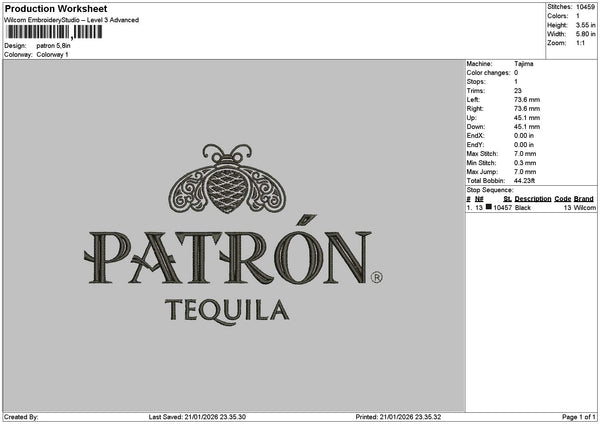Click the Left value 73.6 mm
This screenshot has height=424, width=600.
[527, 99]
